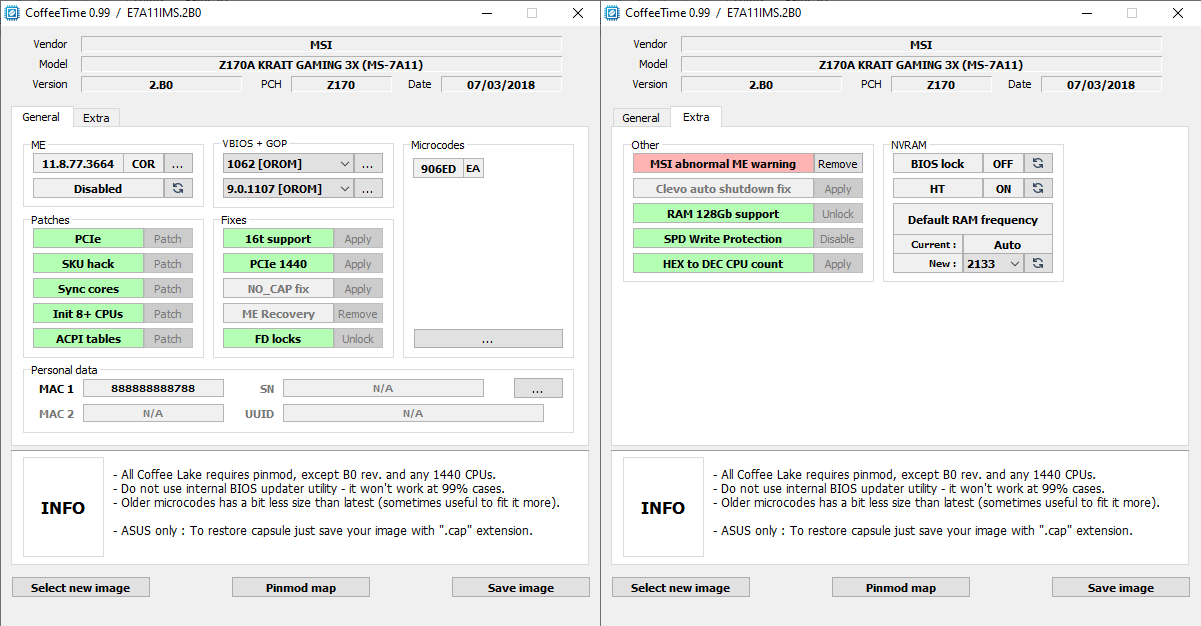1201x626 pixels.
Task: Apply Clevo auto shutdown fix
Action: click(838, 188)
